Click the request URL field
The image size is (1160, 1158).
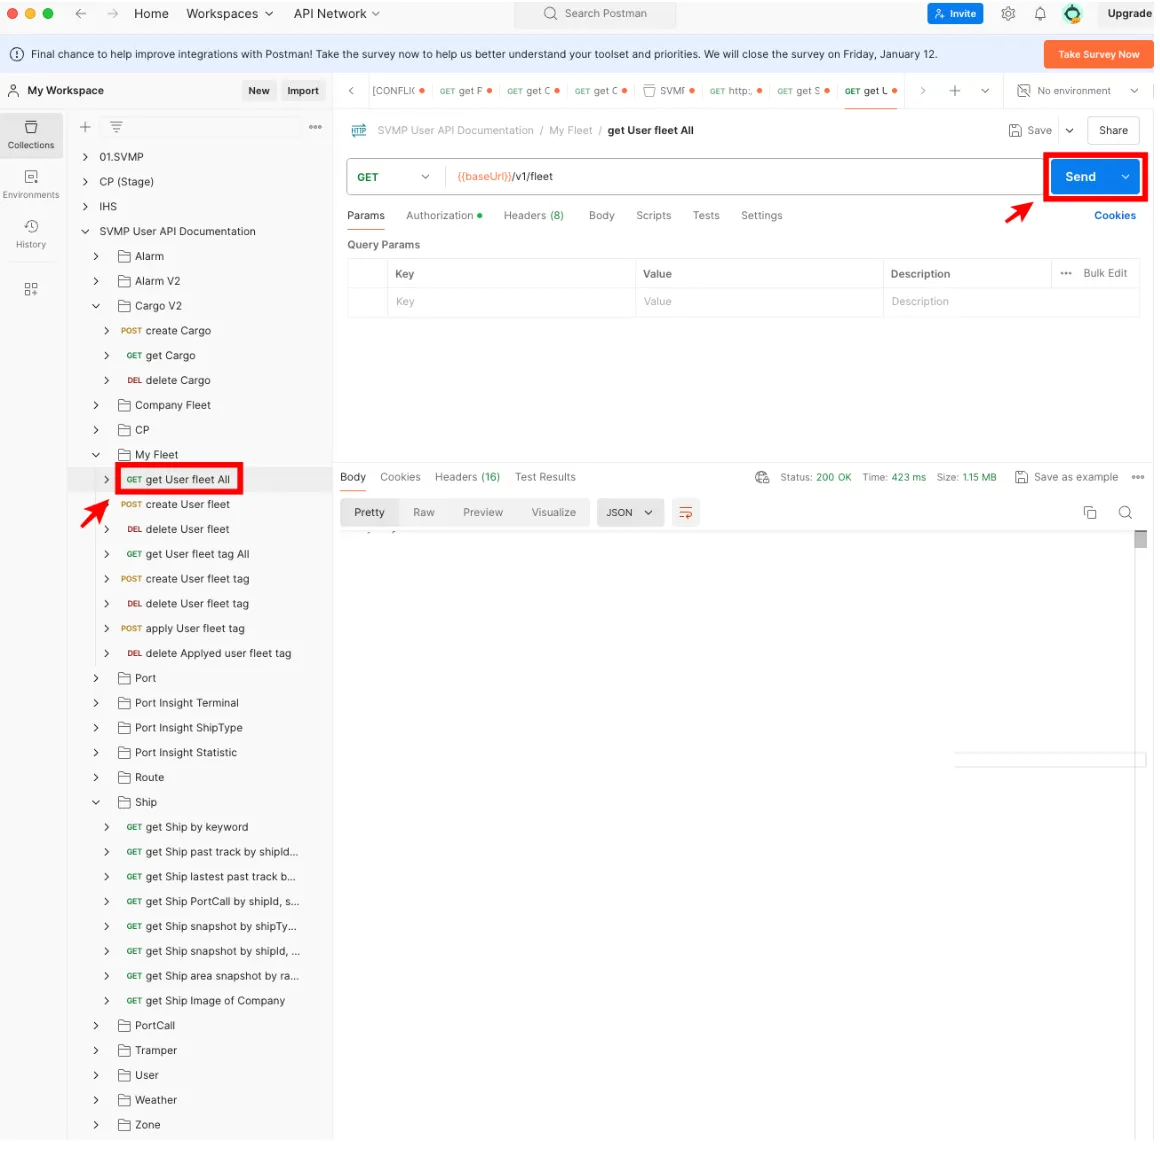(744, 178)
